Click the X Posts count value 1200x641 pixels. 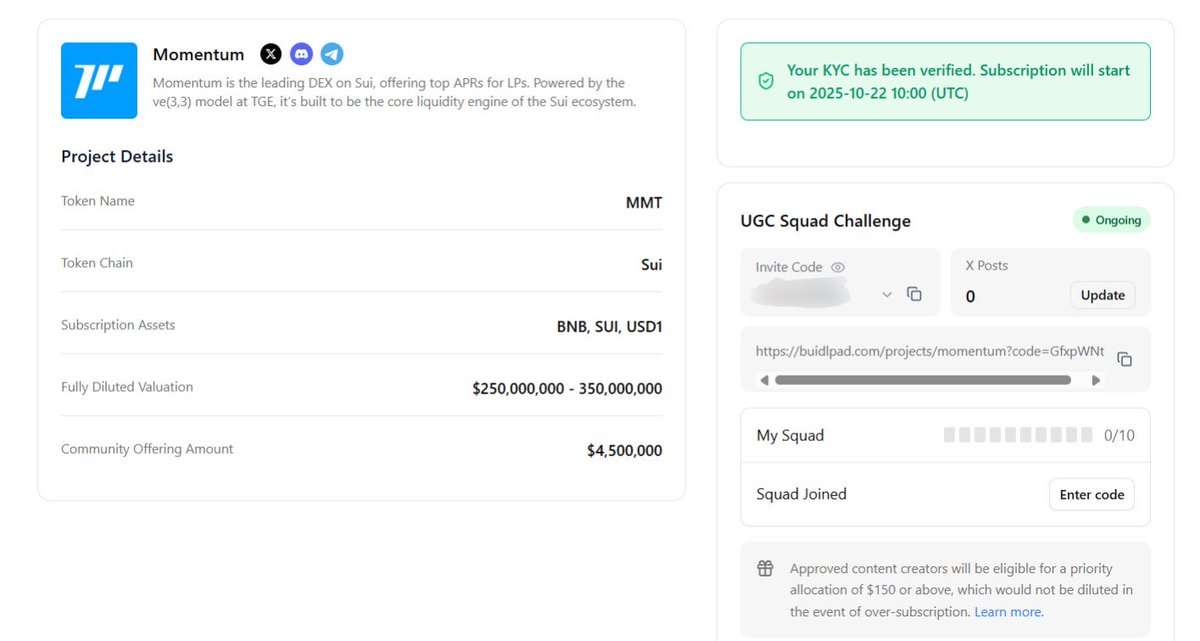pyautogui.click(x=970, y=296)
